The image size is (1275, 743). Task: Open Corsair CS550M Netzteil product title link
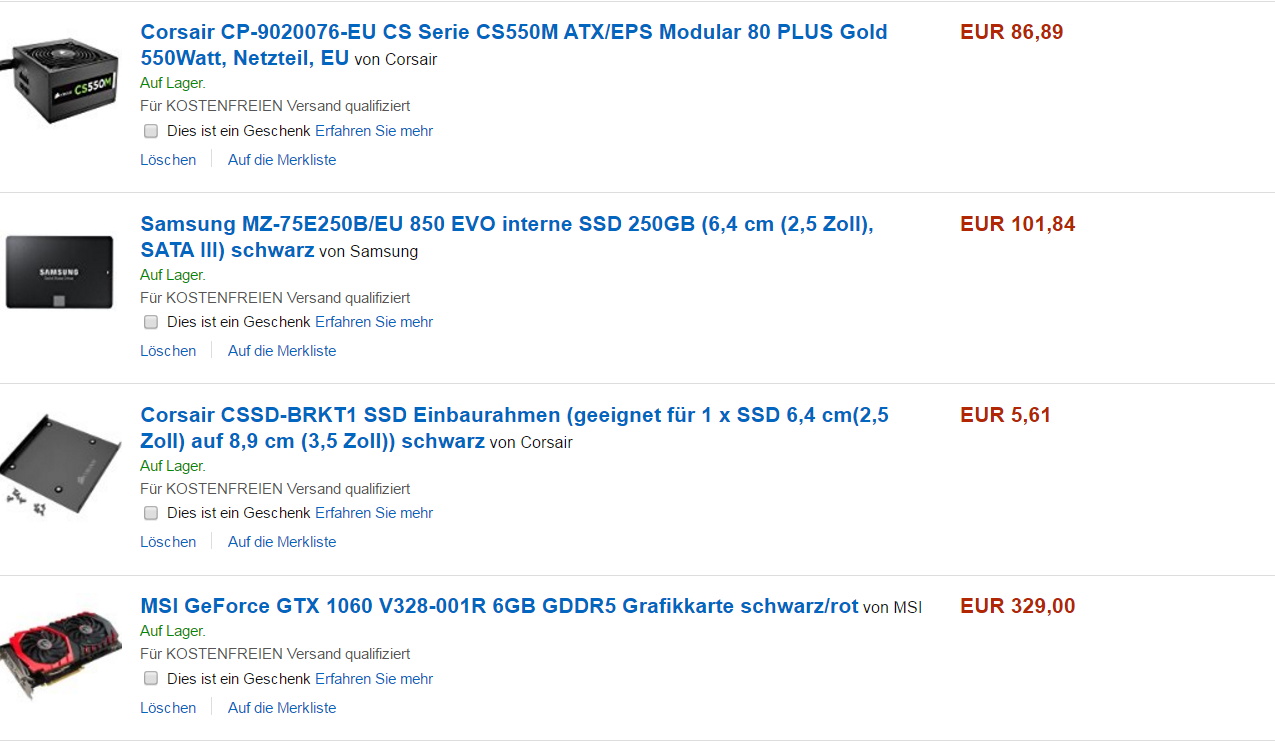(514, 45)
